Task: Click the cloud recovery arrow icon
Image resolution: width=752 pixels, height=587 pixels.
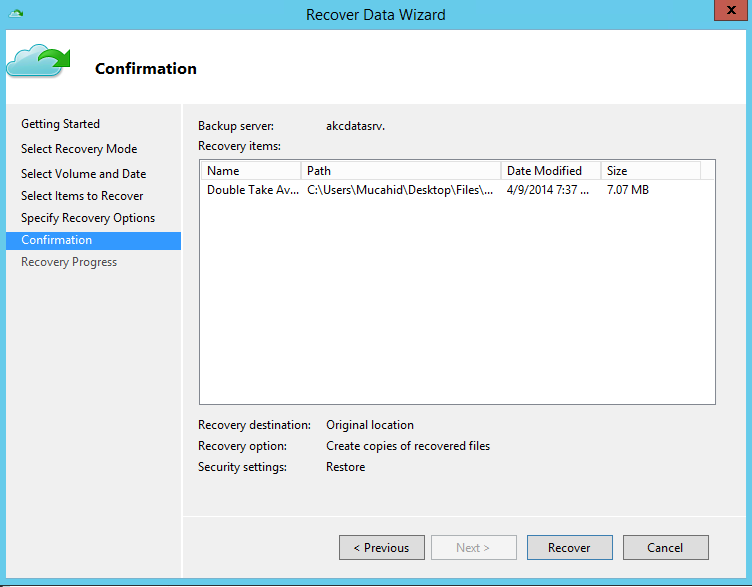Action: coord(38,60)
